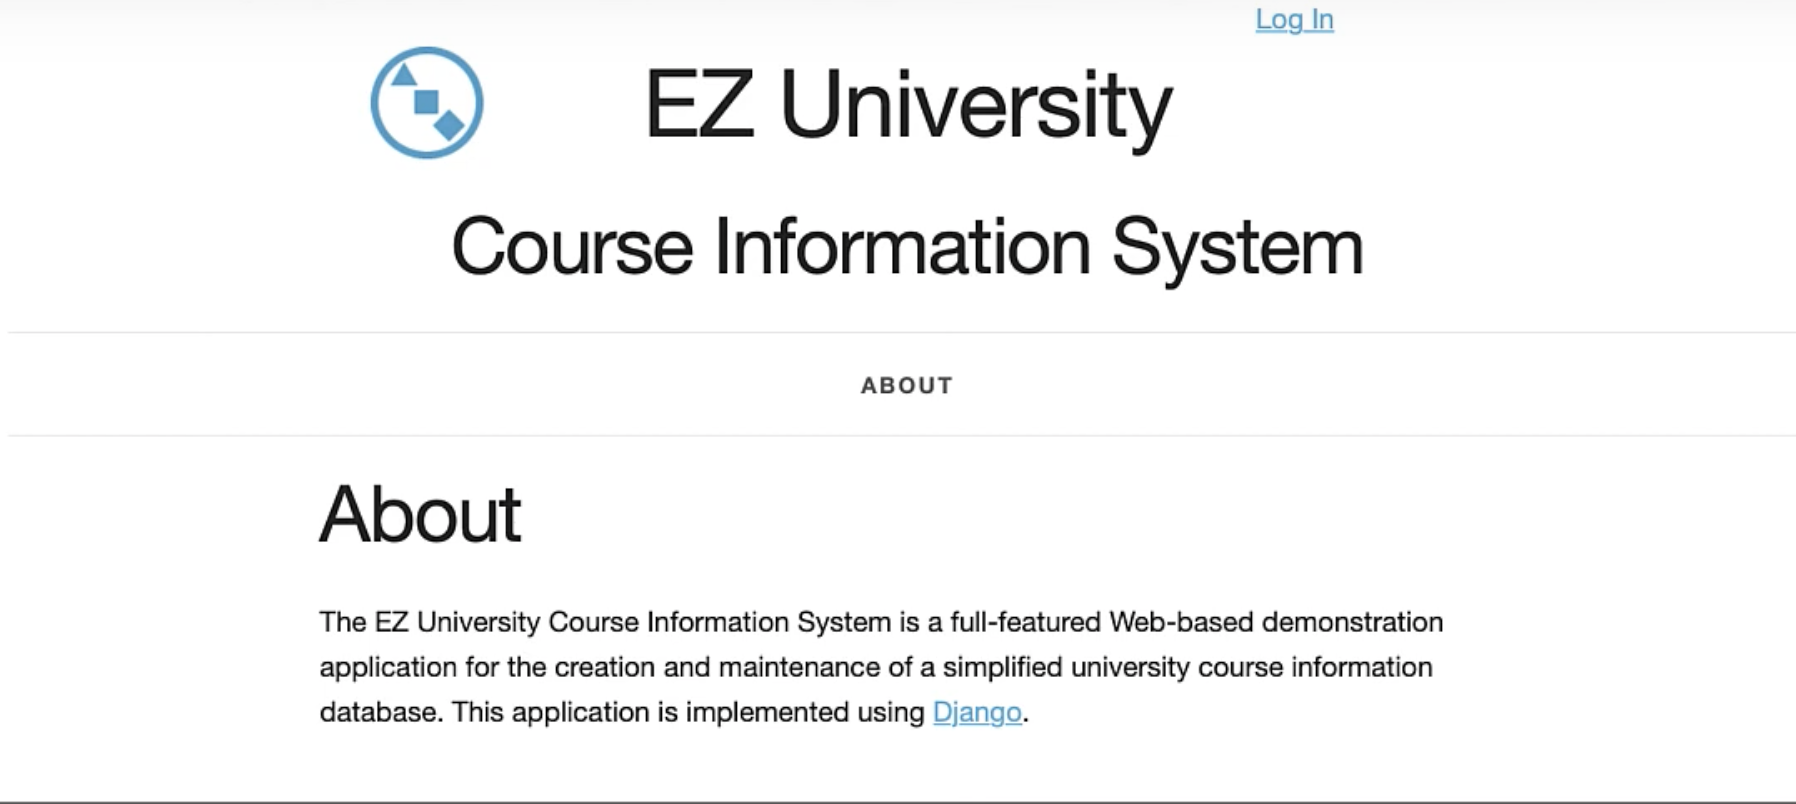1796x804 pixels.
Task: Click the bottom scrollbar area
Action: [x=898, y=799]
